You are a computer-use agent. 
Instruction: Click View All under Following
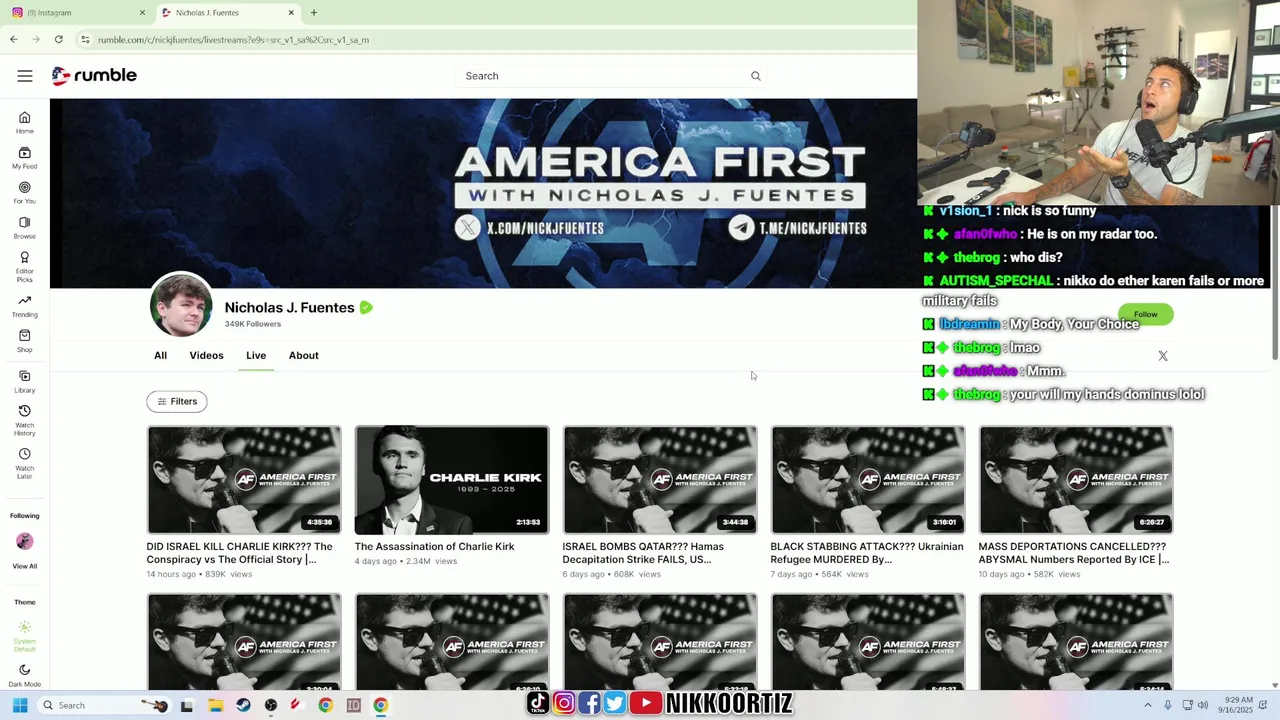pyautogui.click(x=24, y=566)
